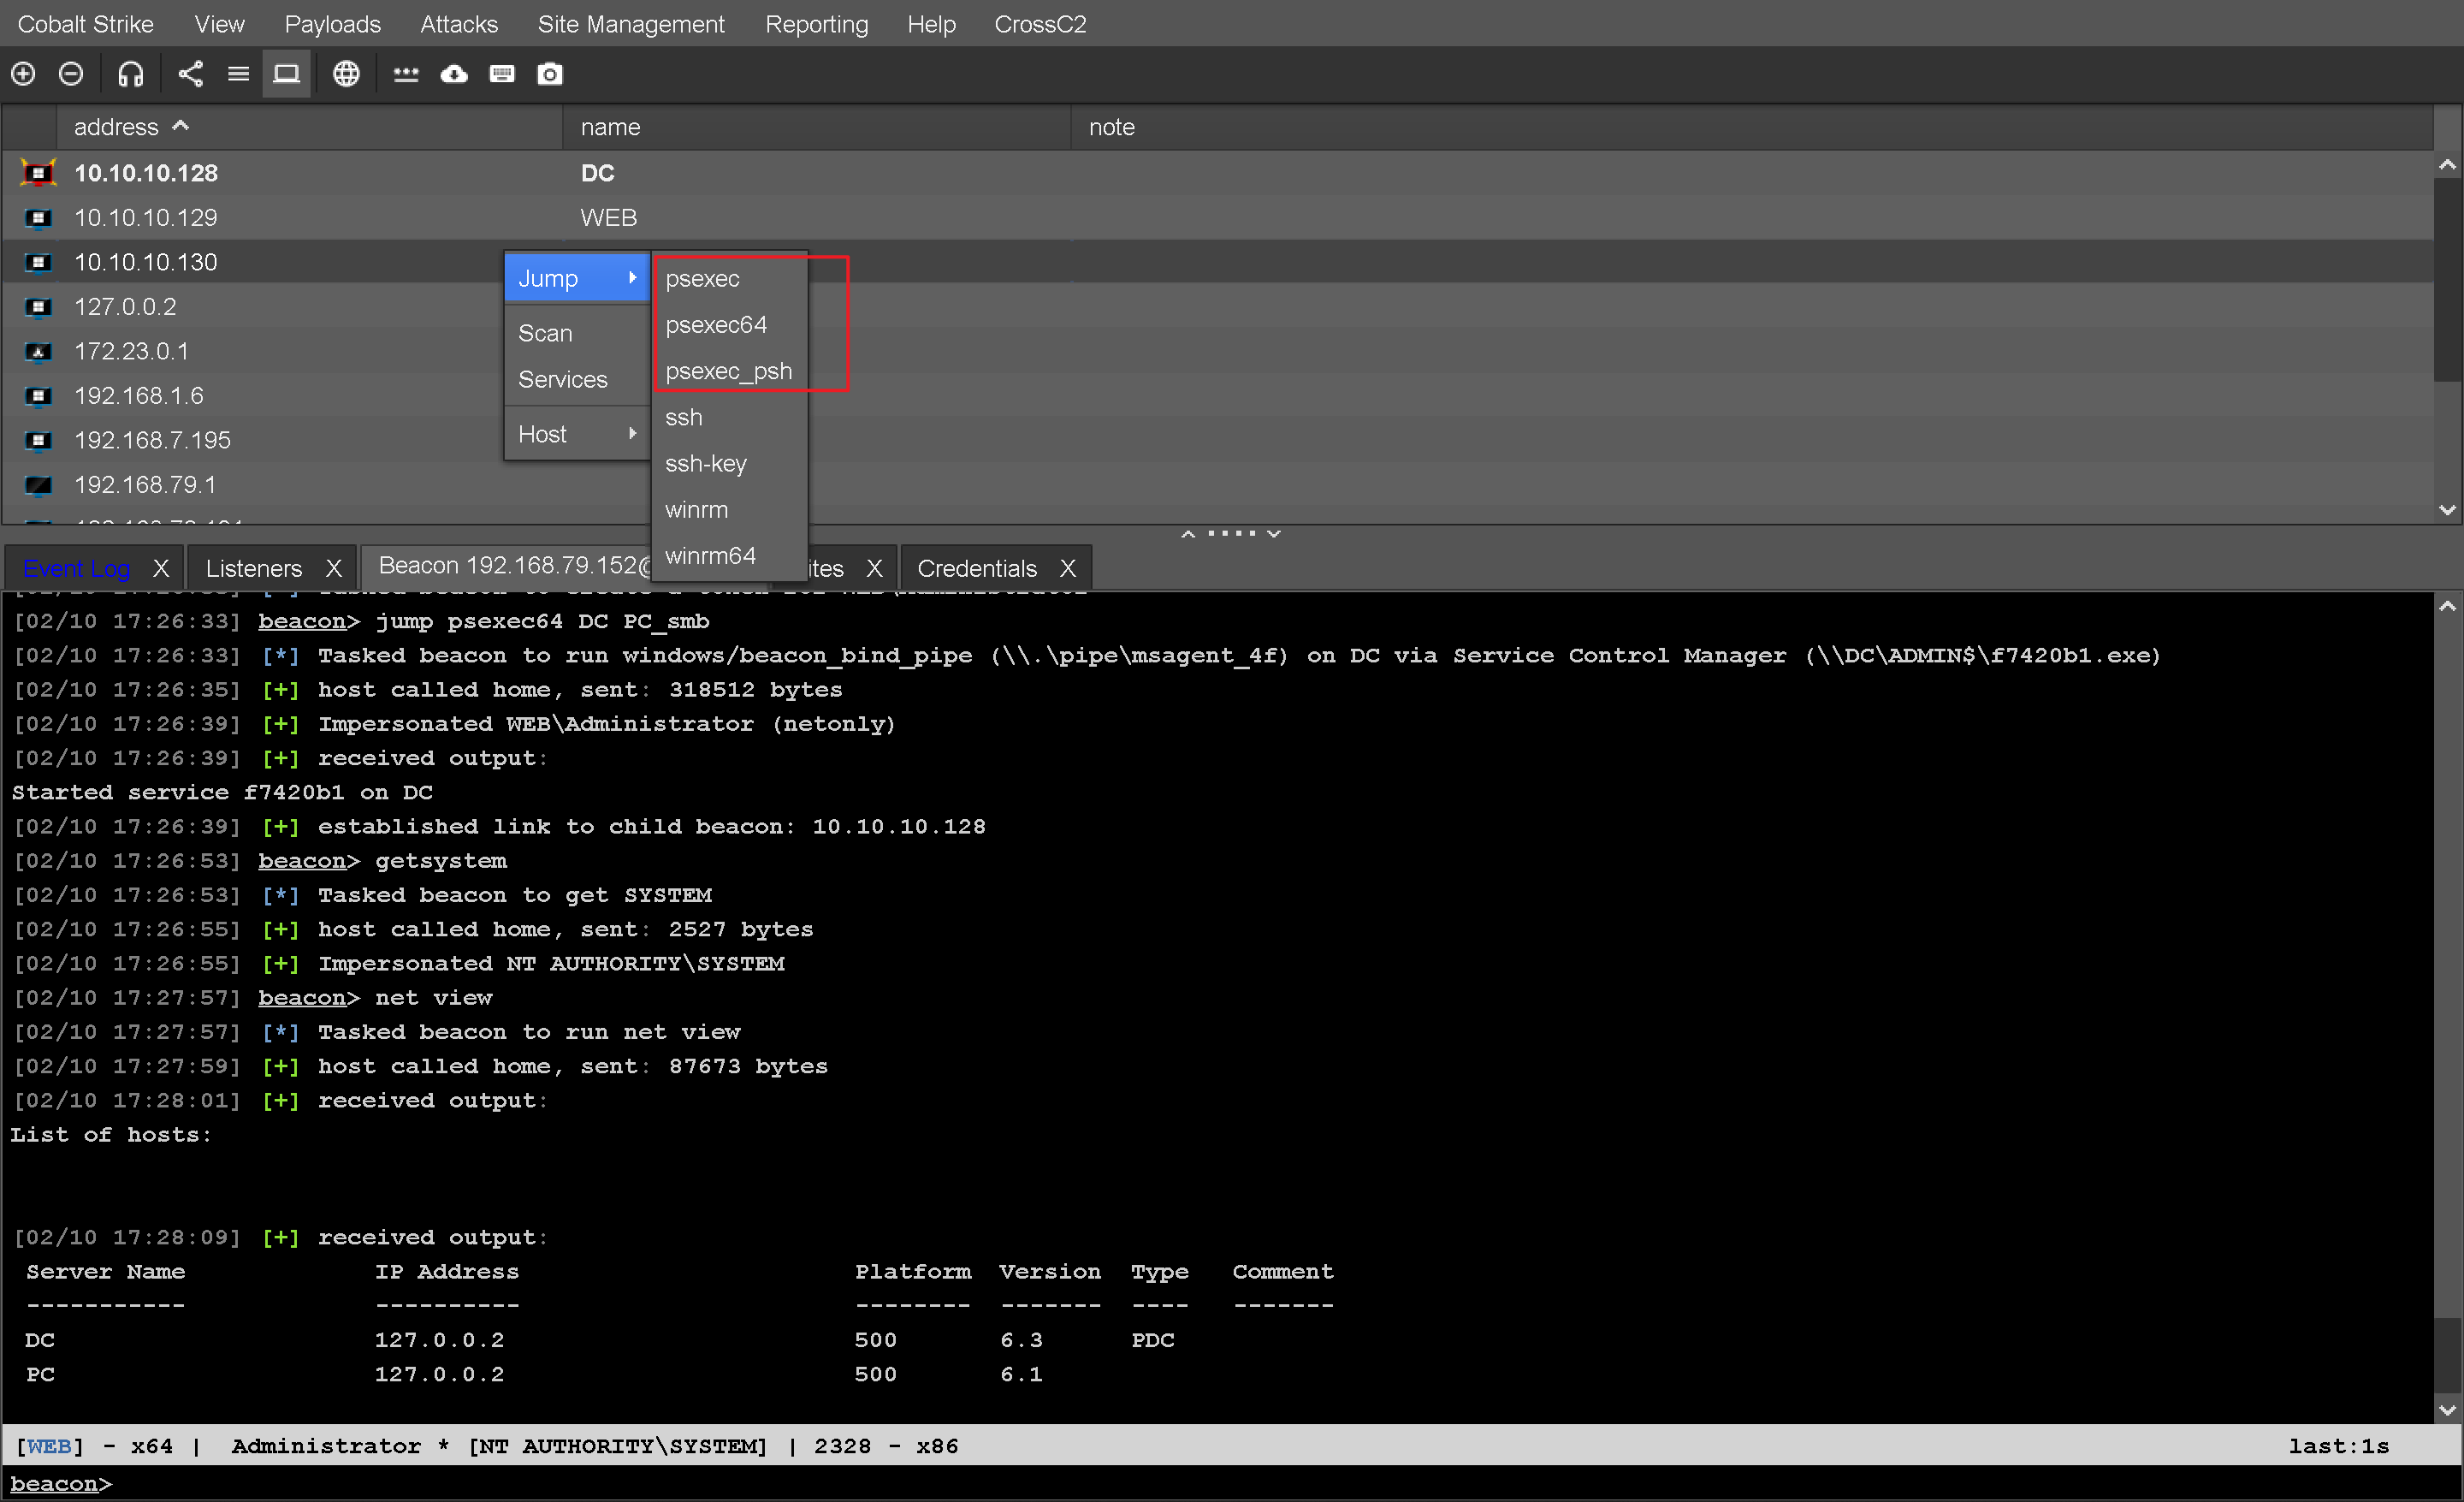Click the beacon command input field
Image resolution: width=2464 pixels, height=1502 pixels.
(x=1200, y=1484)
